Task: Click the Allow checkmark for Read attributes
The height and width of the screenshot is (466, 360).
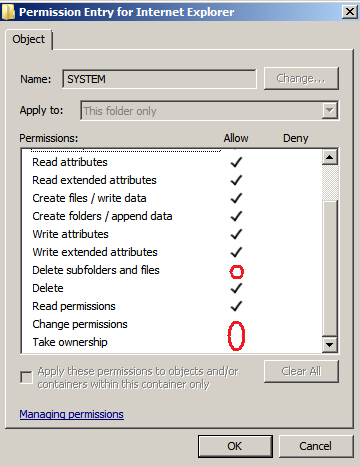Action: (x=236, y=162)
